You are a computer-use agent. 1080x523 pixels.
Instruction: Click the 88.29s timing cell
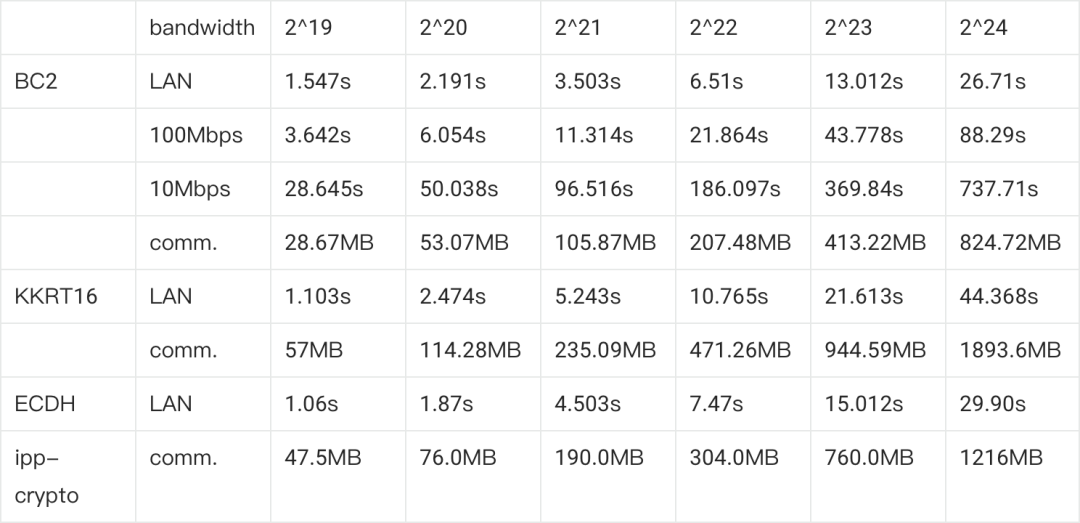pos(993,136)
